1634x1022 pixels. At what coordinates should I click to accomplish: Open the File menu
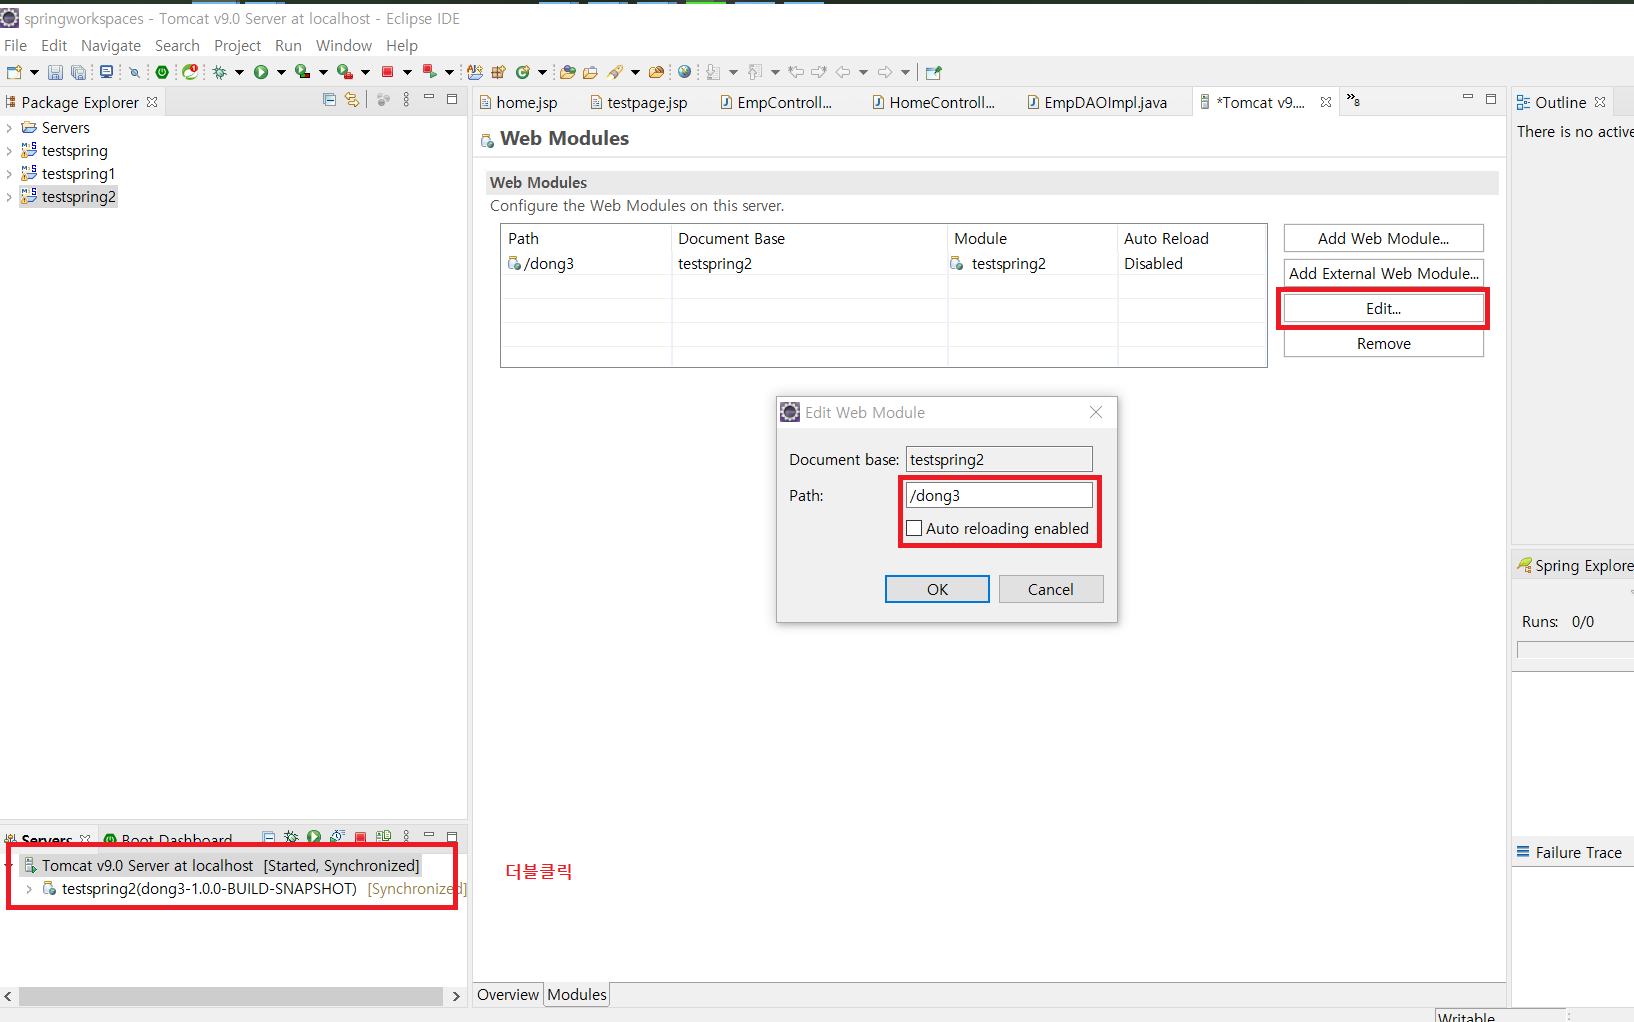pyautogui.click(x=15, y=46)
